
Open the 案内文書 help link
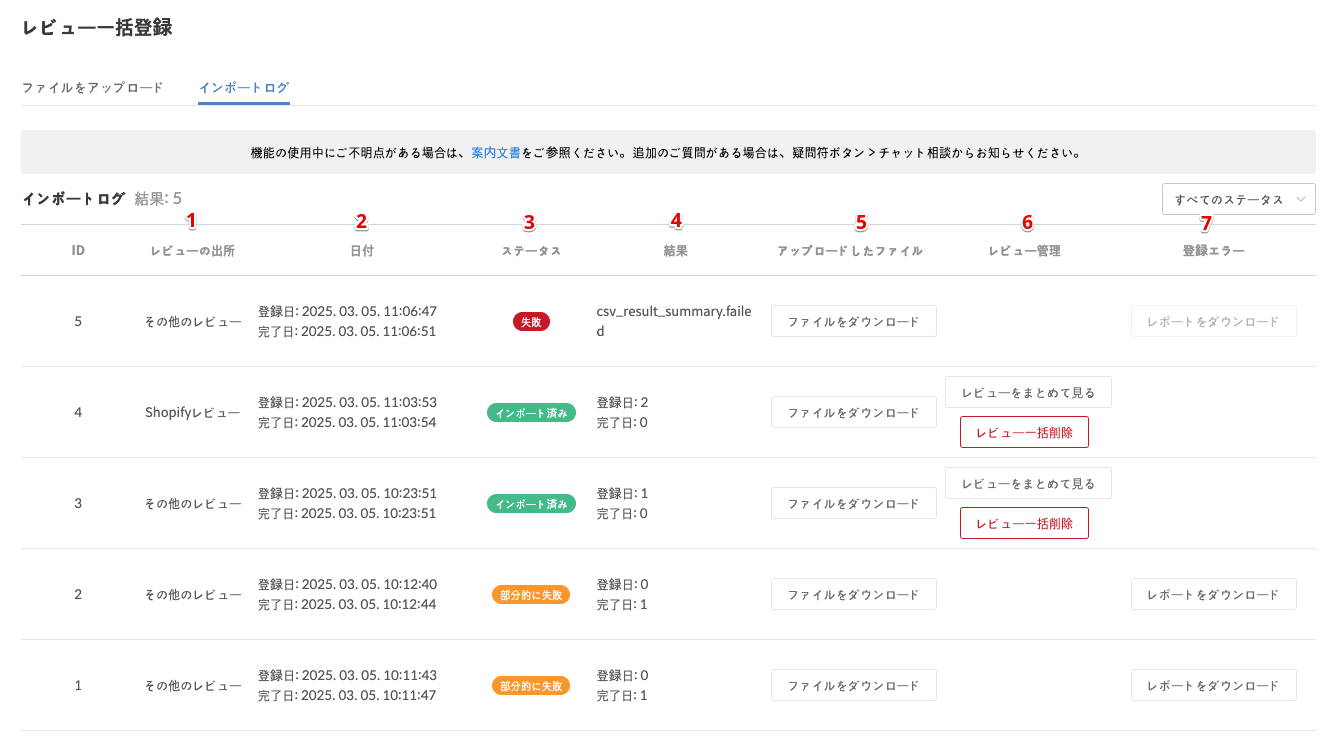[495, 154]
